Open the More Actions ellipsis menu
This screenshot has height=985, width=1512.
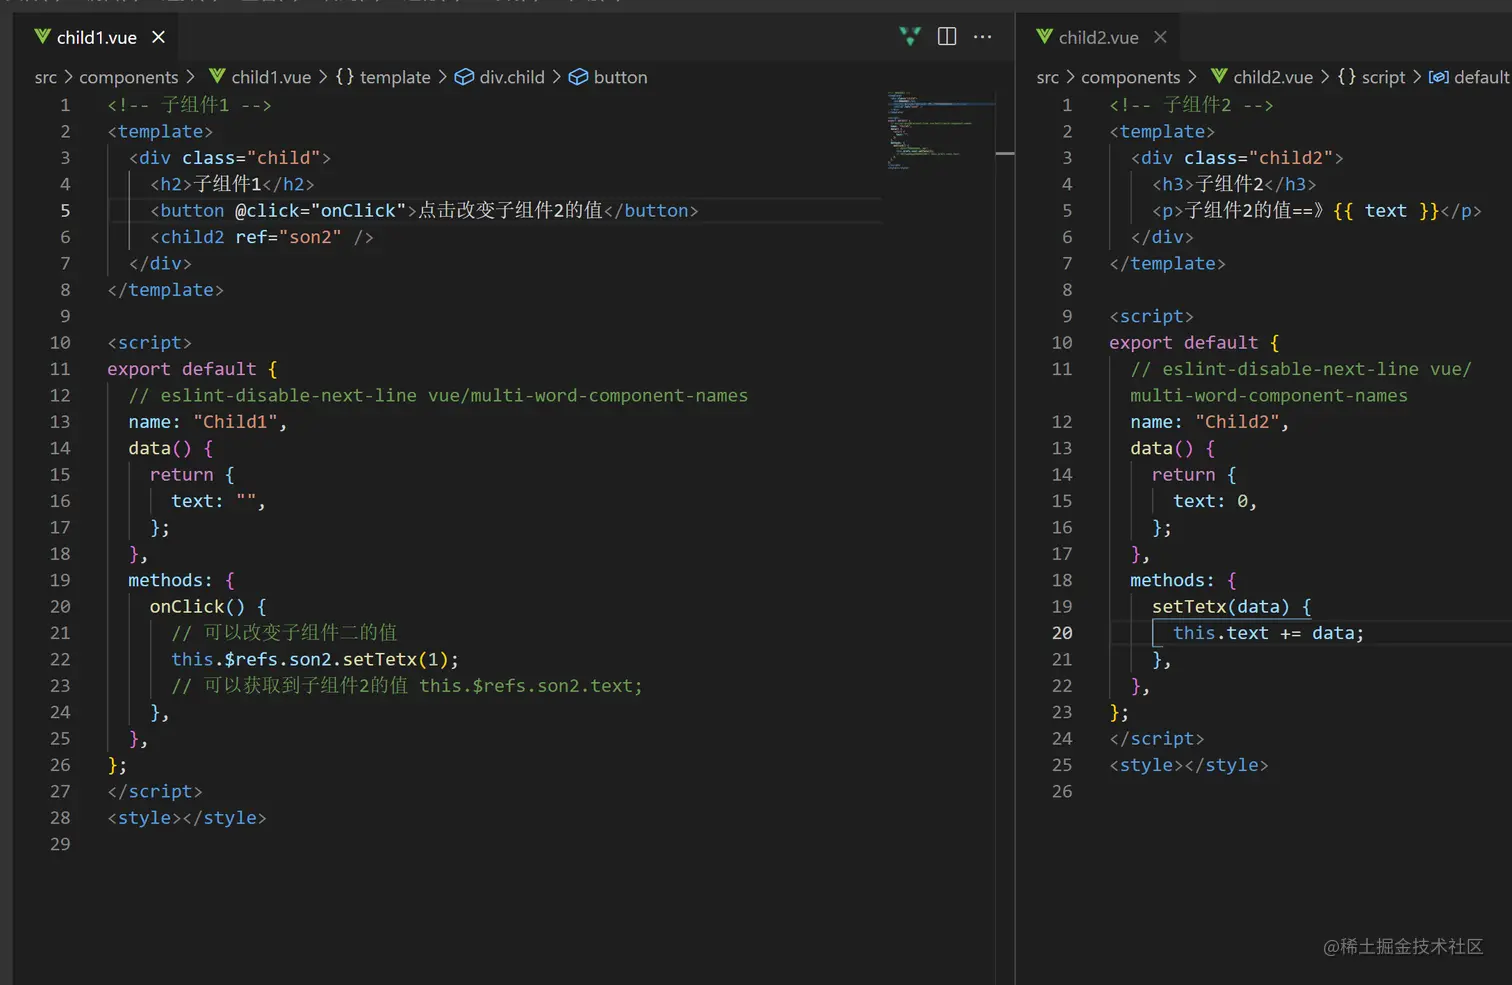[983, 37]
